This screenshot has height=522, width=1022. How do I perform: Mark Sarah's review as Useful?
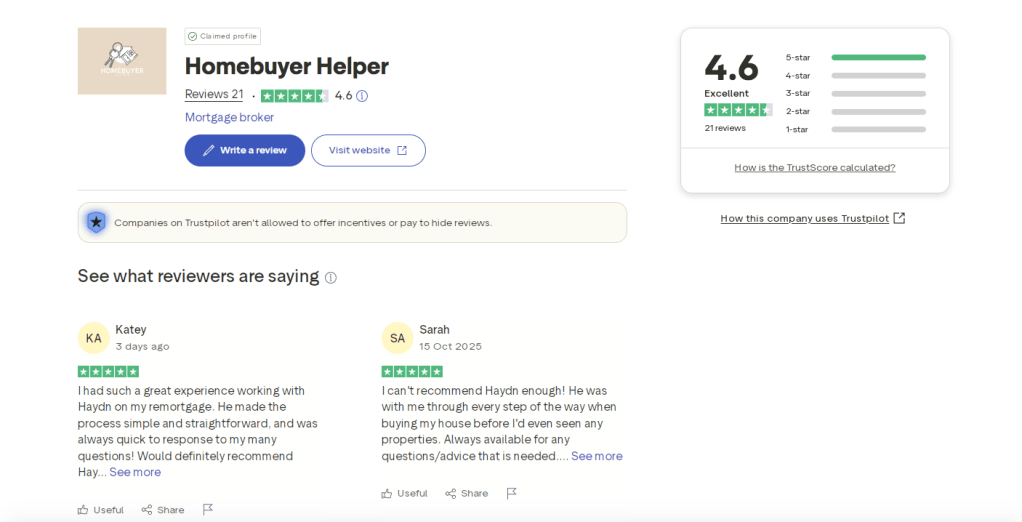[387, 493]
